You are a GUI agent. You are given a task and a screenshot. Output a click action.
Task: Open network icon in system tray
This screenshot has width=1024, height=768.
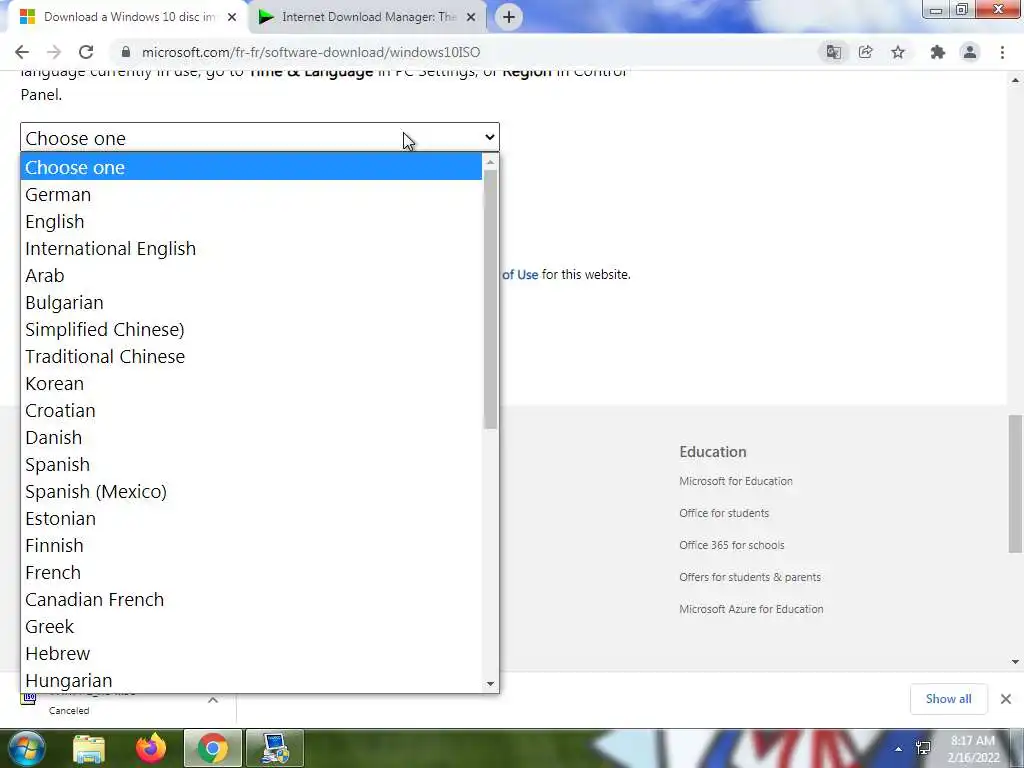[x=923, y=748]
